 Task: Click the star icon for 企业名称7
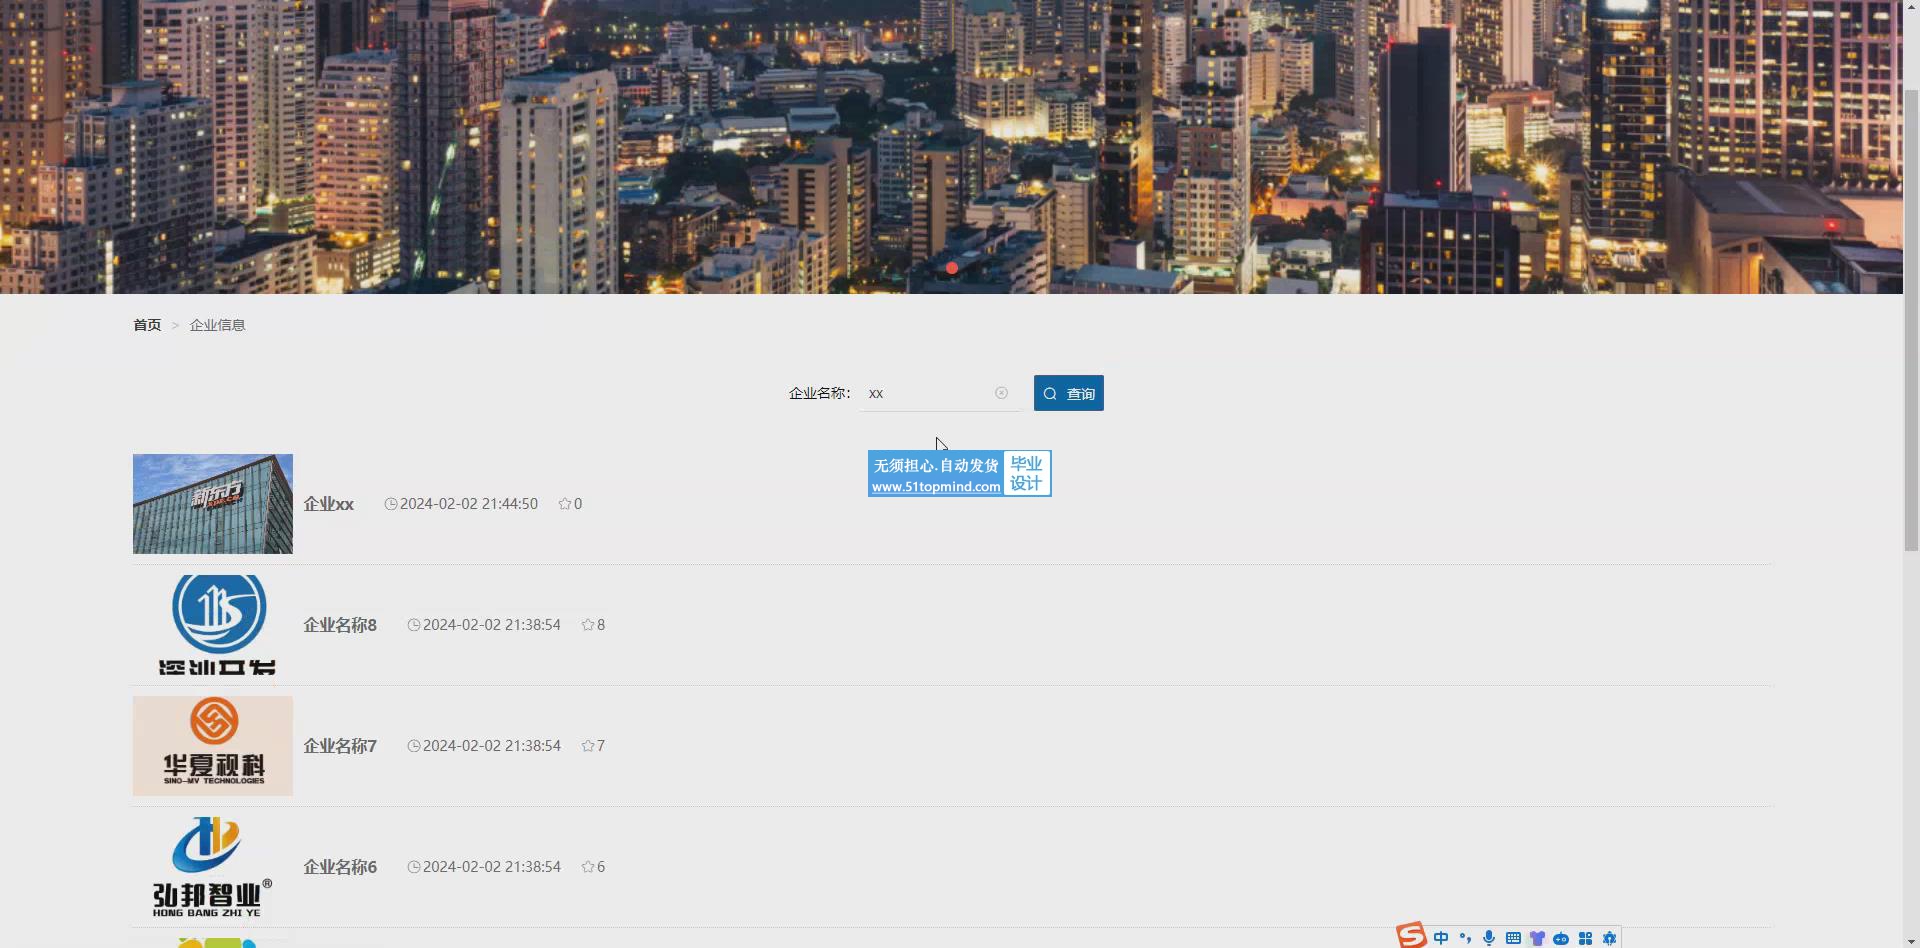588,746
